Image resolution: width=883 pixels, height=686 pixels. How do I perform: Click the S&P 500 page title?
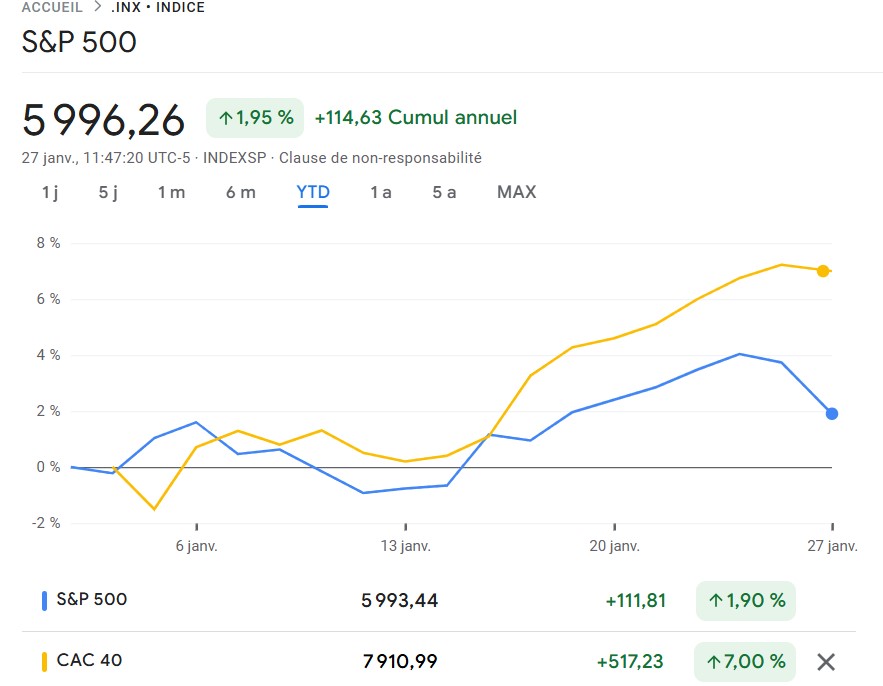79,42
